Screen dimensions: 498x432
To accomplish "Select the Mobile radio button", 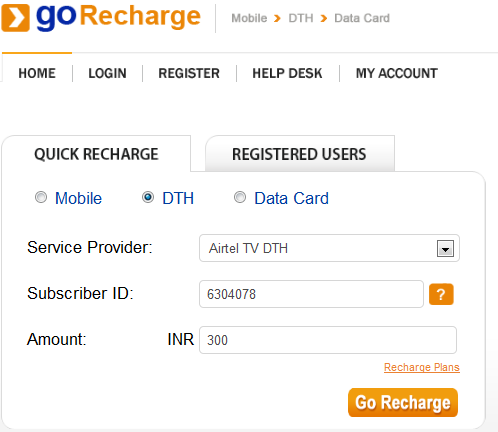I will coord(41,197).
